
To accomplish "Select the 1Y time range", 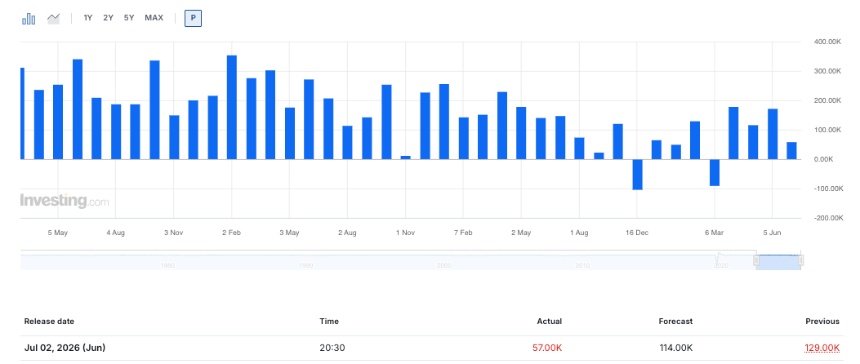I will coord(88,18).
